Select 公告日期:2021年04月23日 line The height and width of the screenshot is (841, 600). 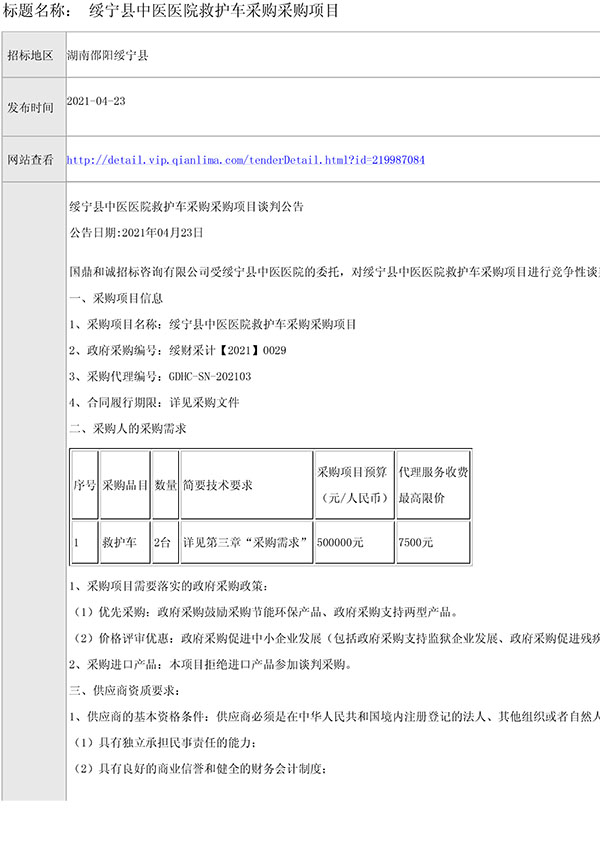pos(136,233)
